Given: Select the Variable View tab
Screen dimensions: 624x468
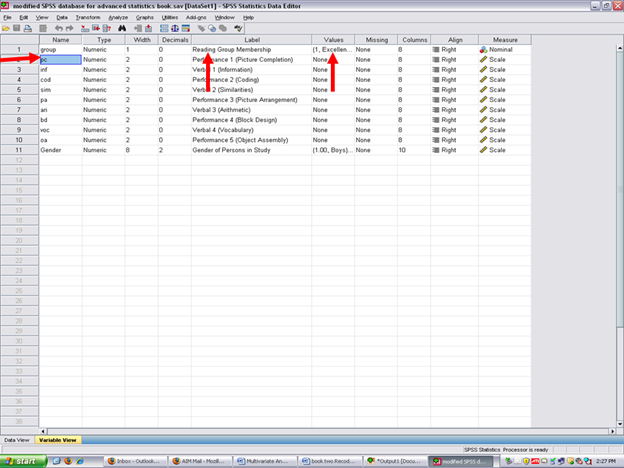Looking at the screenshot, I should [x=57, y=439].
